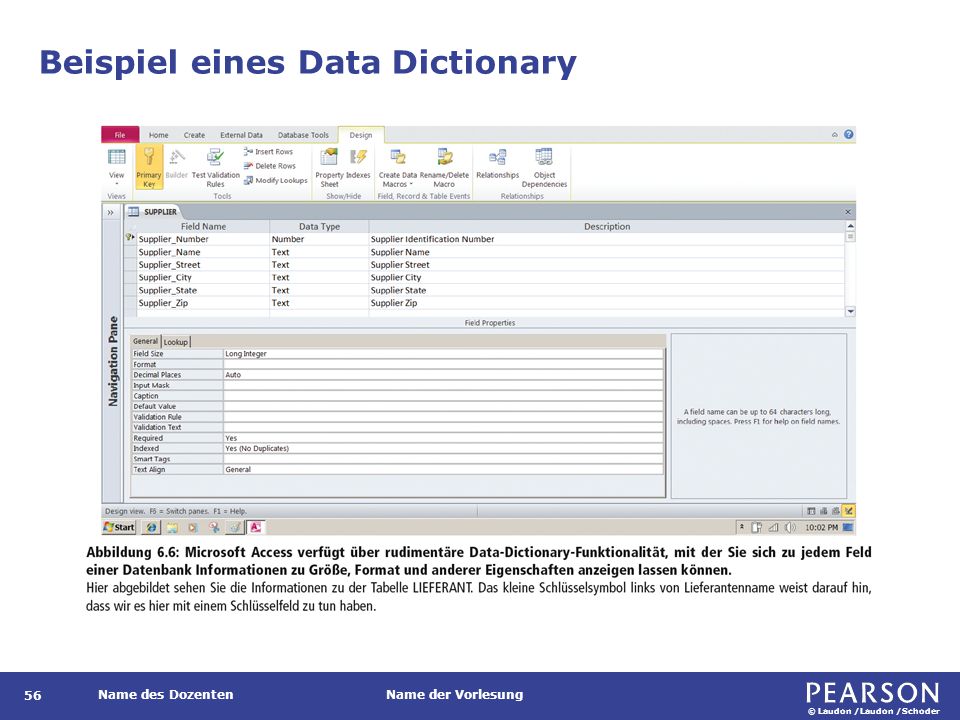The image size is (960, 720).
Task: Switch to the Database Tools tab
Action: [303, 135]
